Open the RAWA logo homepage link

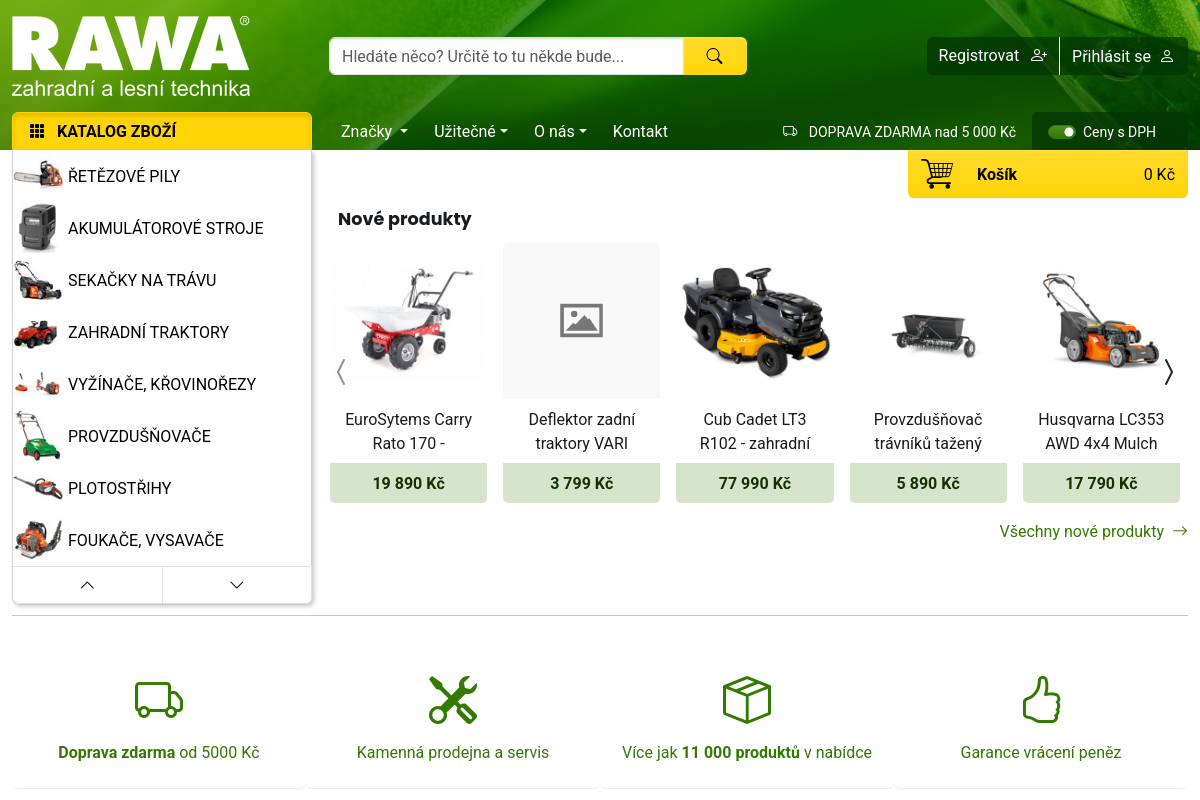[131, 56]
